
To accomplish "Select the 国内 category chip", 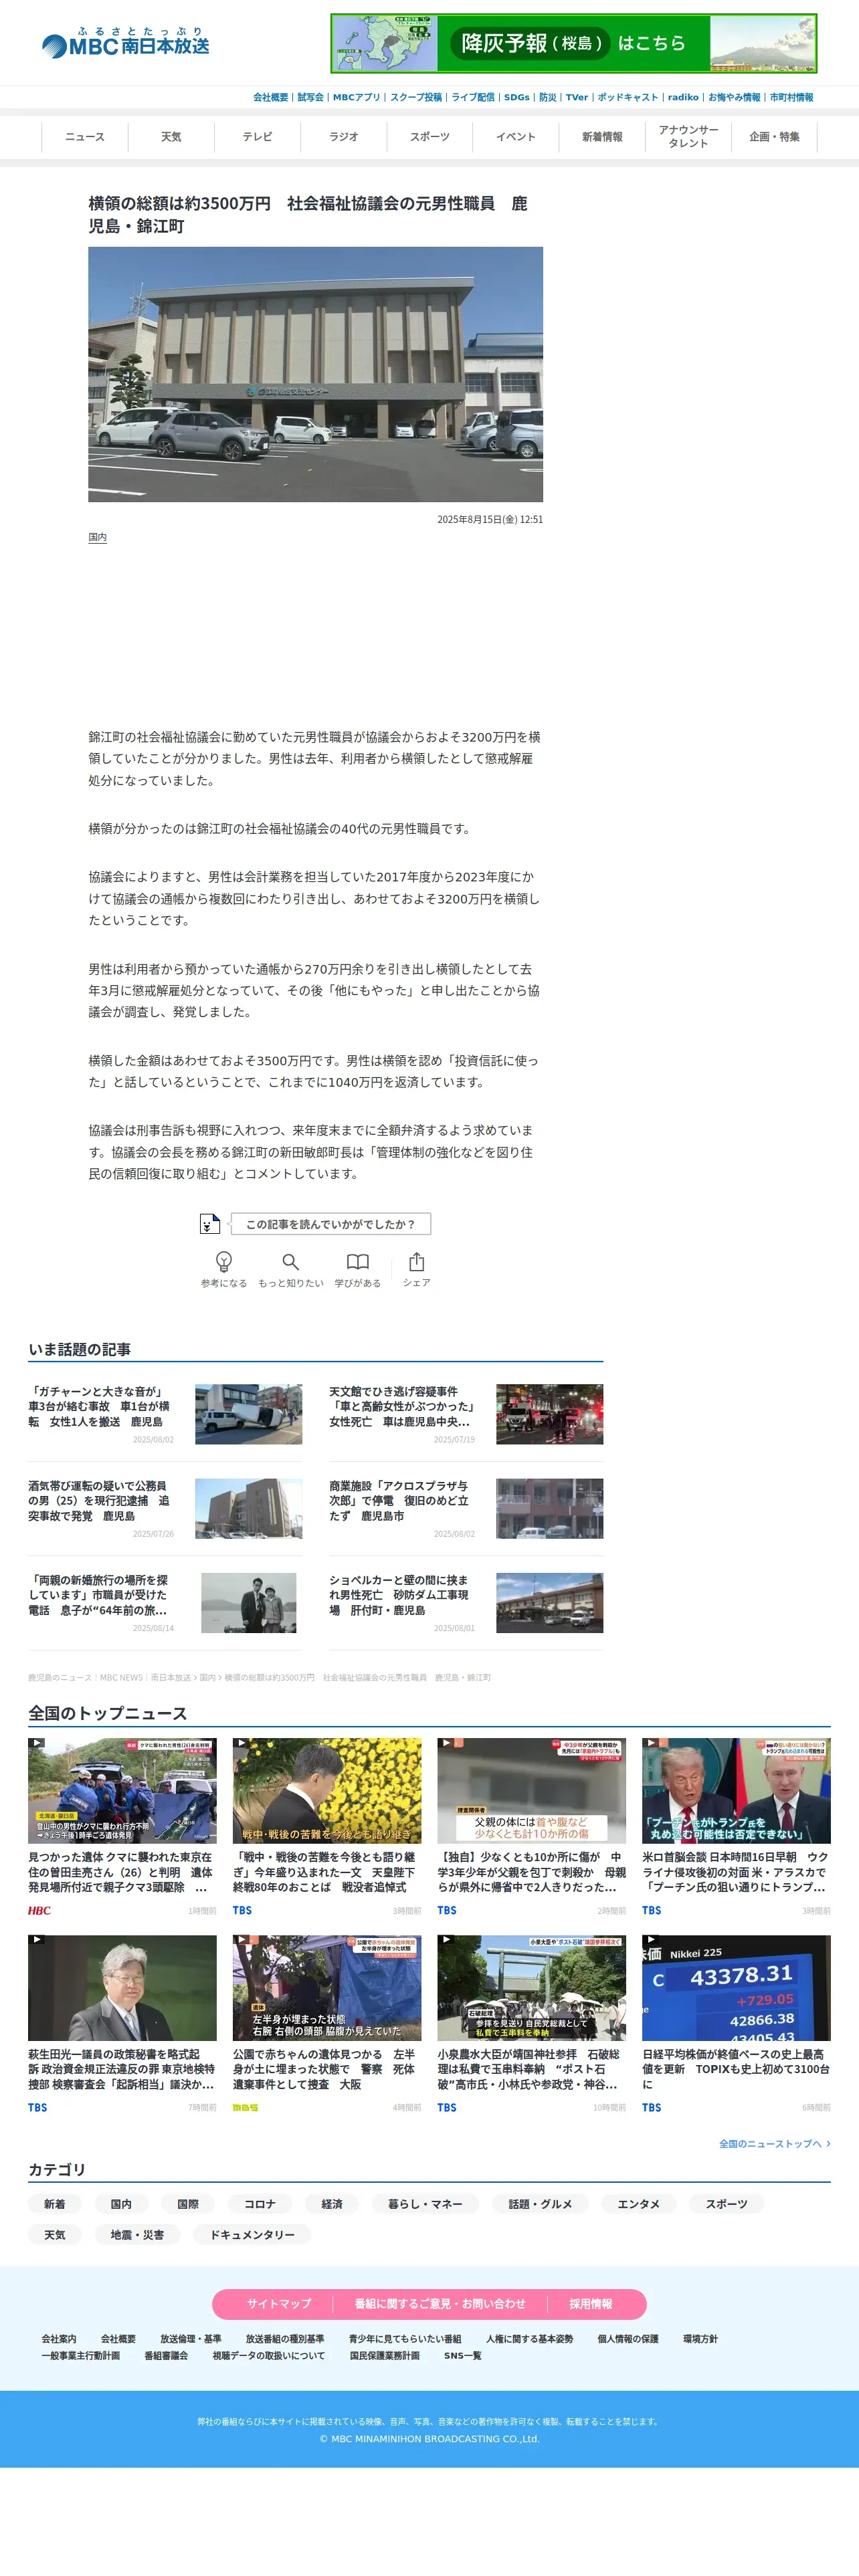I will tap(121, 2203).
